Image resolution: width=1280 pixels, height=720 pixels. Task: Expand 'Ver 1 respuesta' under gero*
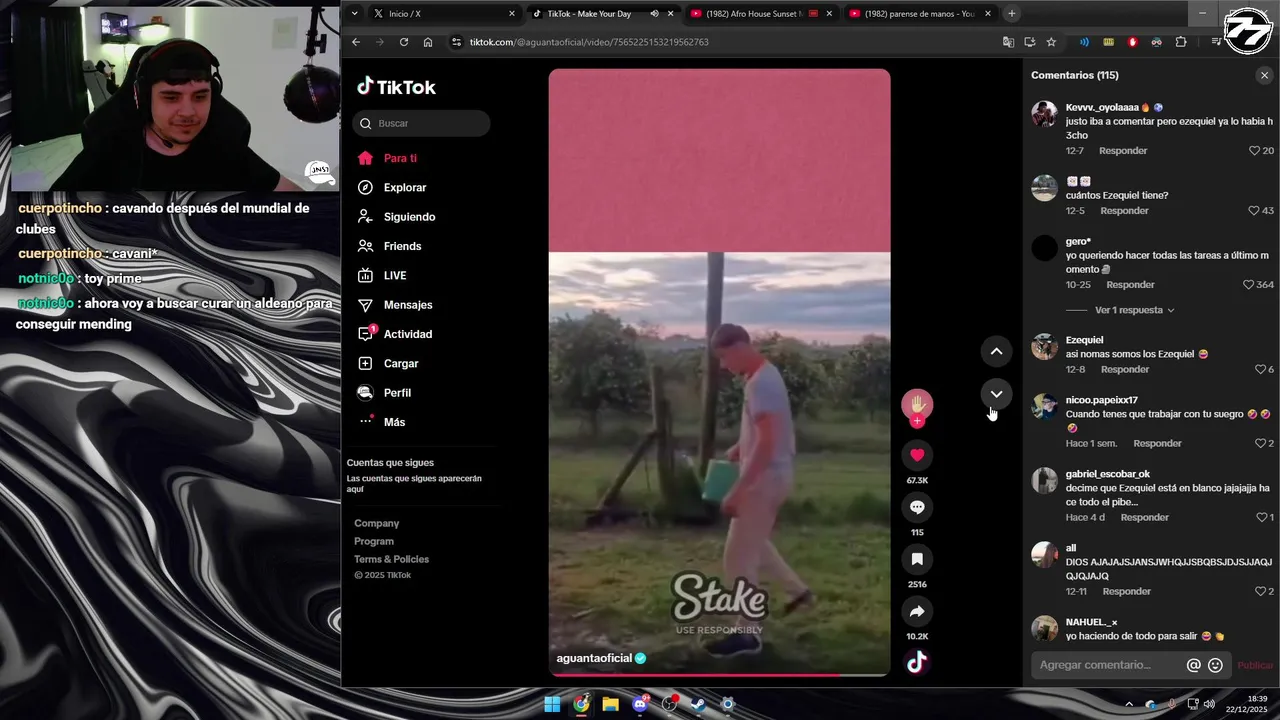pos(1134,310)
